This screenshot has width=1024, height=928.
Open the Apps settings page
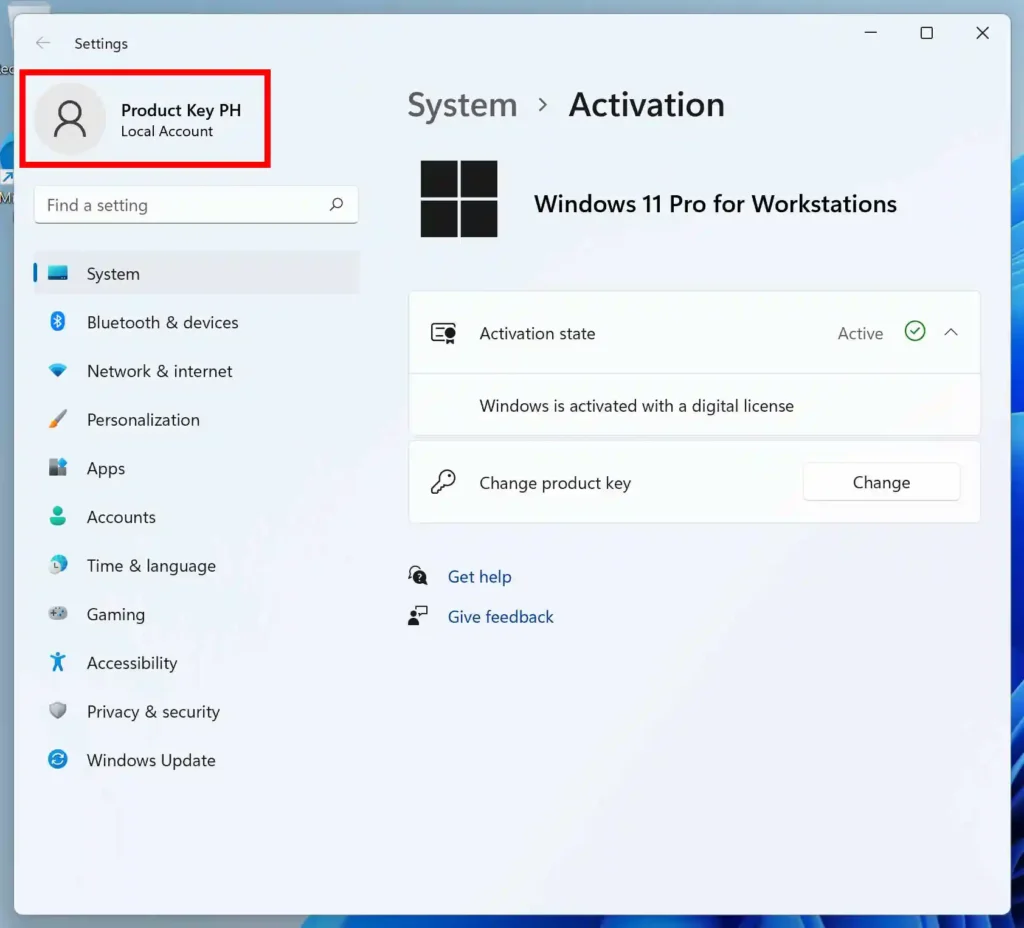click(196, 468)
